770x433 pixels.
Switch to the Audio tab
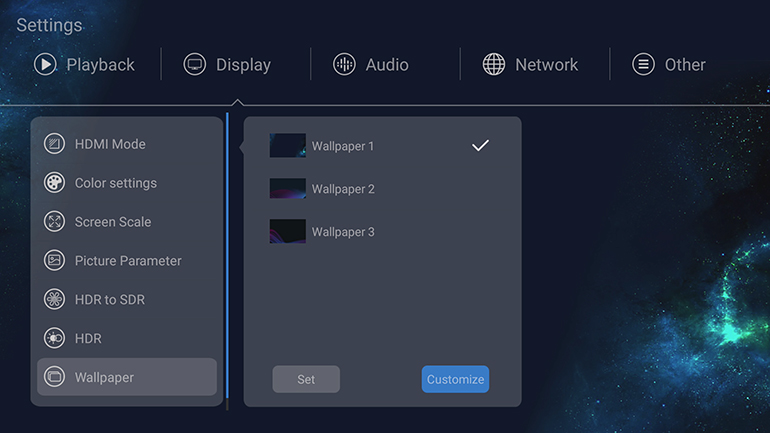tap(386, 65)
